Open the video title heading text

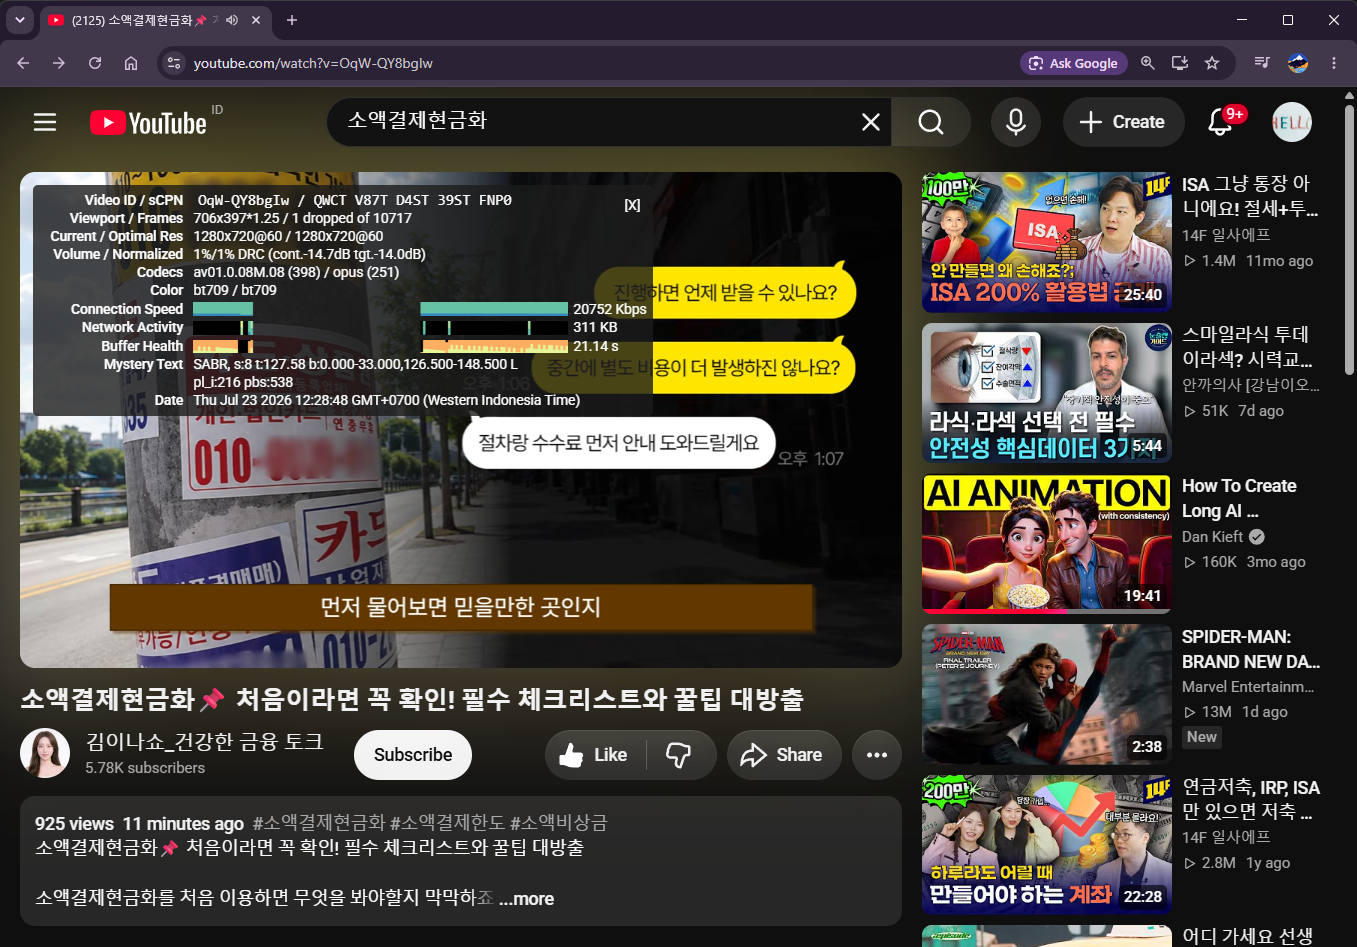coord(412,699)
